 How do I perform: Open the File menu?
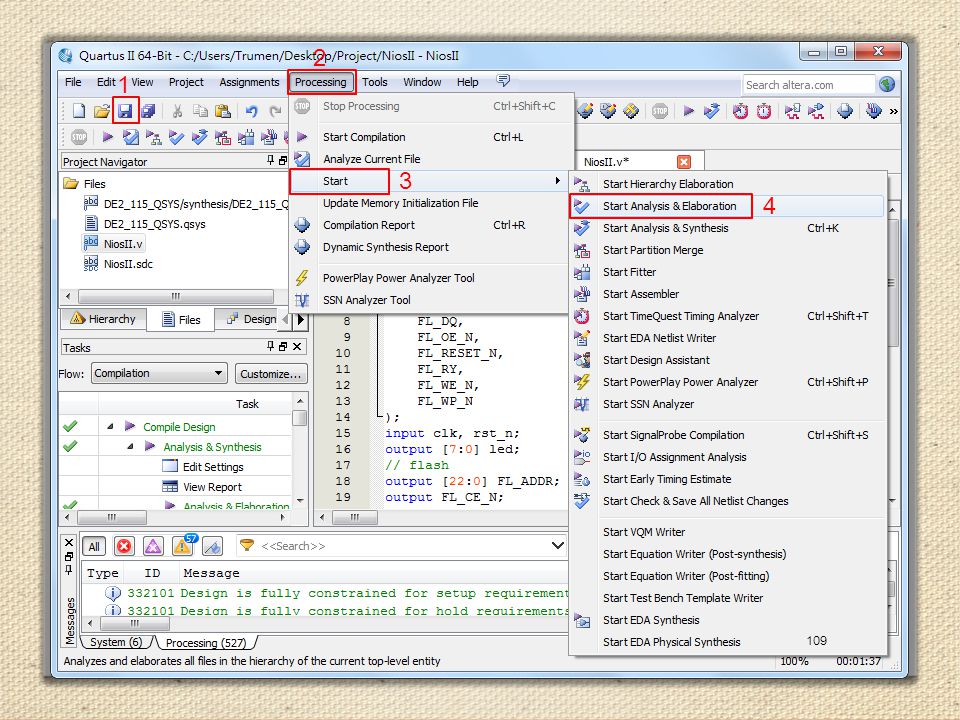coord(73,82)
